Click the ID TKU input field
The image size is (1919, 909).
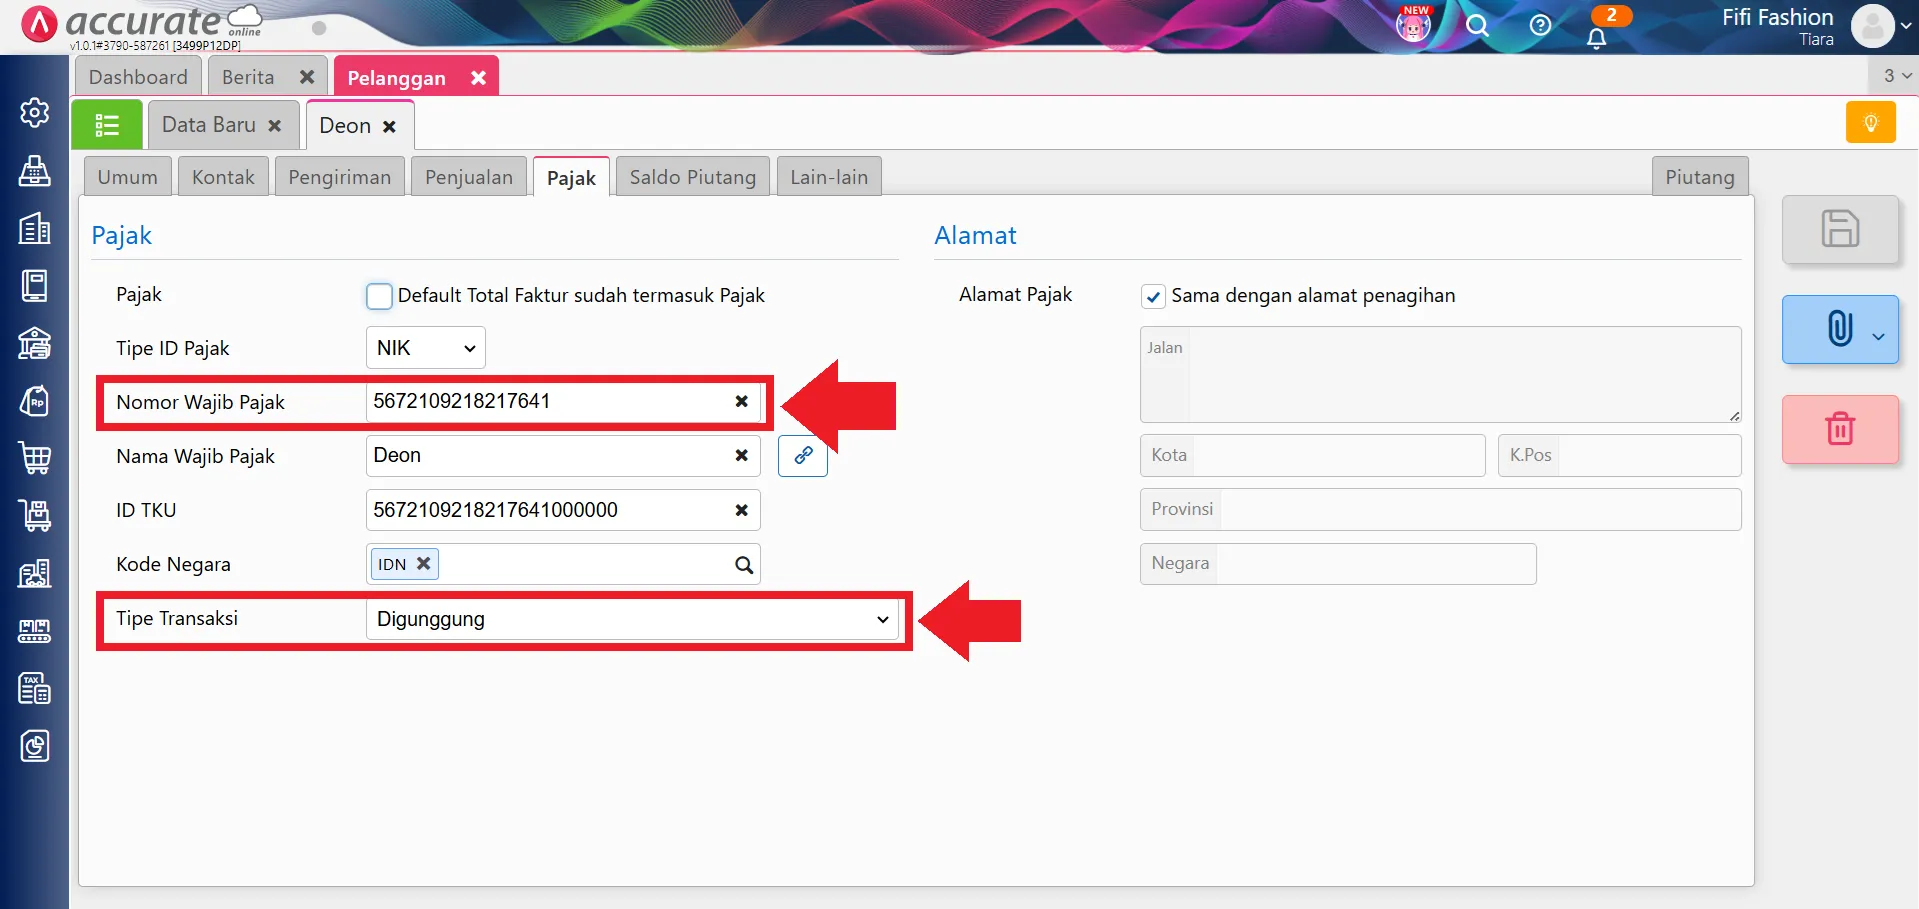[563, 510]
